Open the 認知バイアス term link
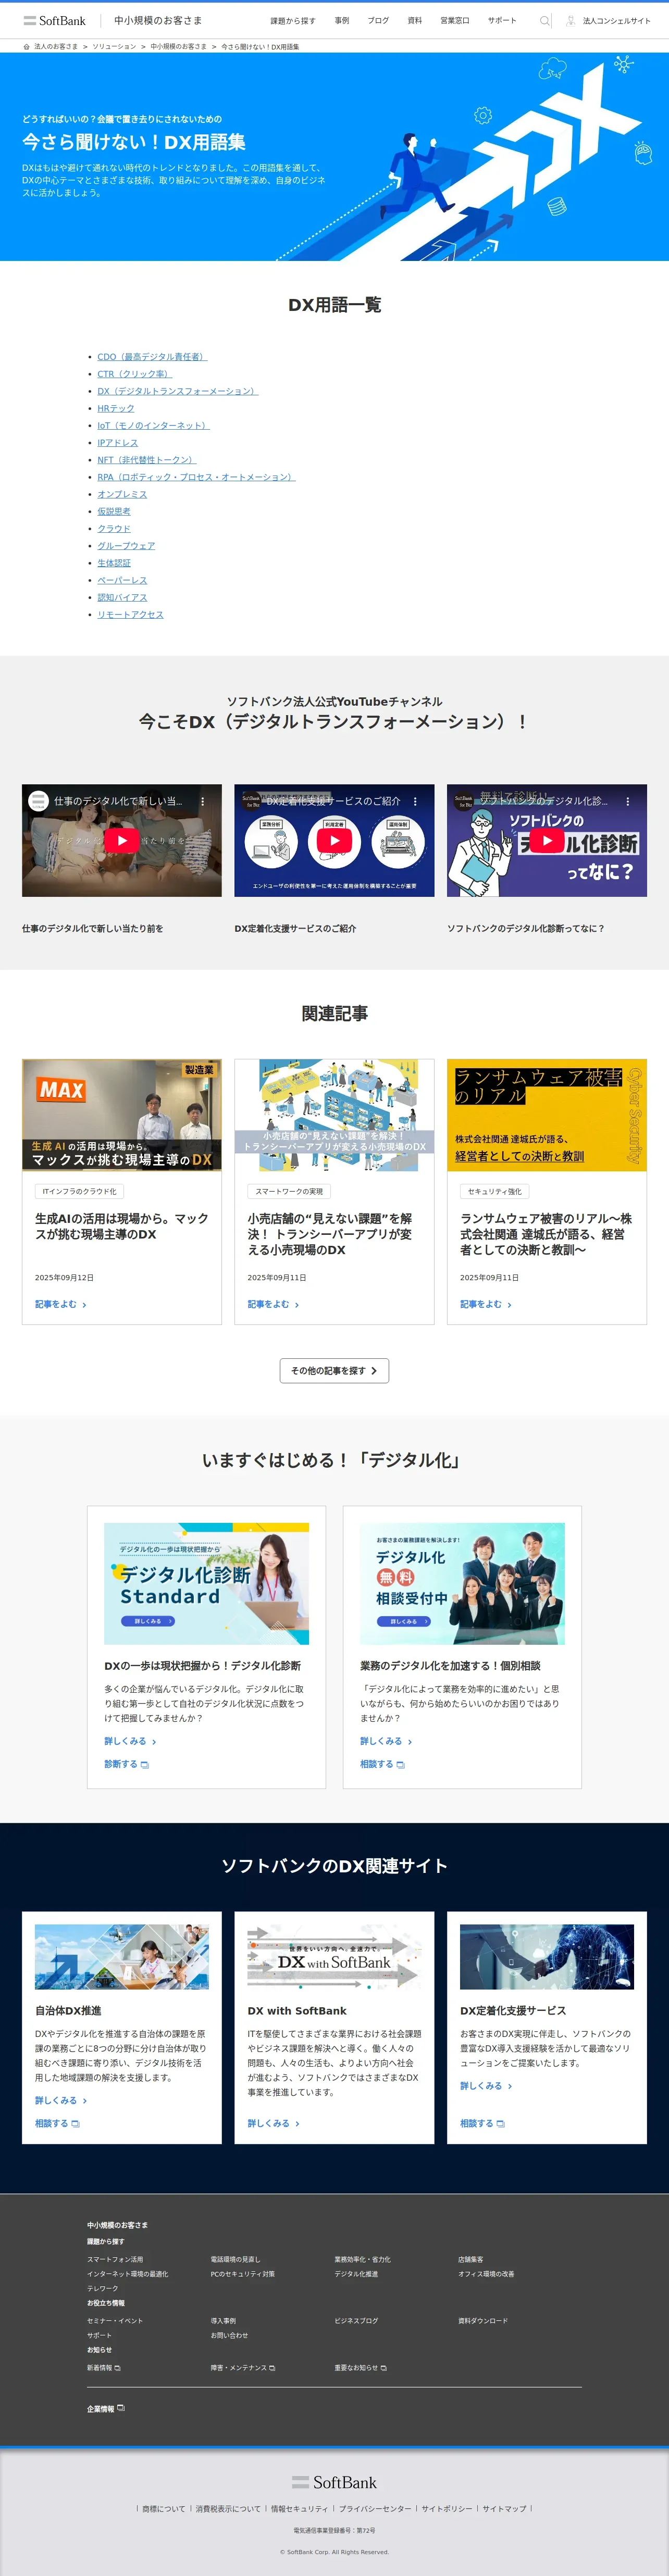Screen dimensions: 669x2576 coord(122,597)
